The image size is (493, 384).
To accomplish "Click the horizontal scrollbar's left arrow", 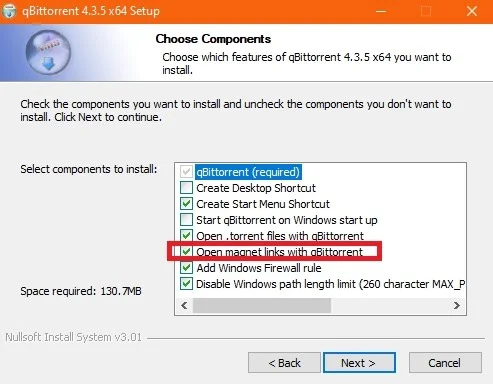I will (x=184, y=305).
